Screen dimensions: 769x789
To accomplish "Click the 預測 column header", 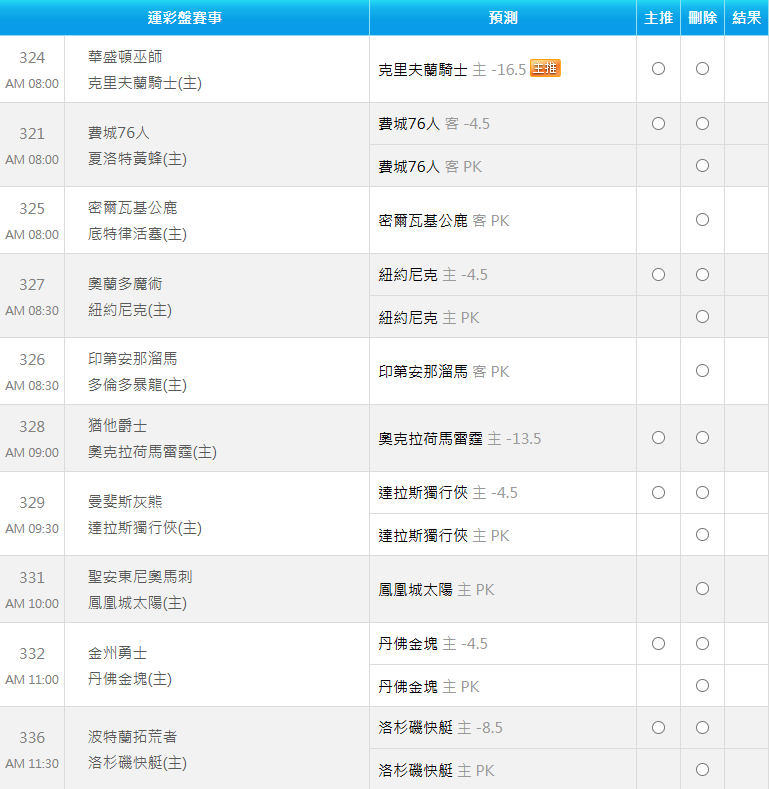I will (x=503, y=18).
